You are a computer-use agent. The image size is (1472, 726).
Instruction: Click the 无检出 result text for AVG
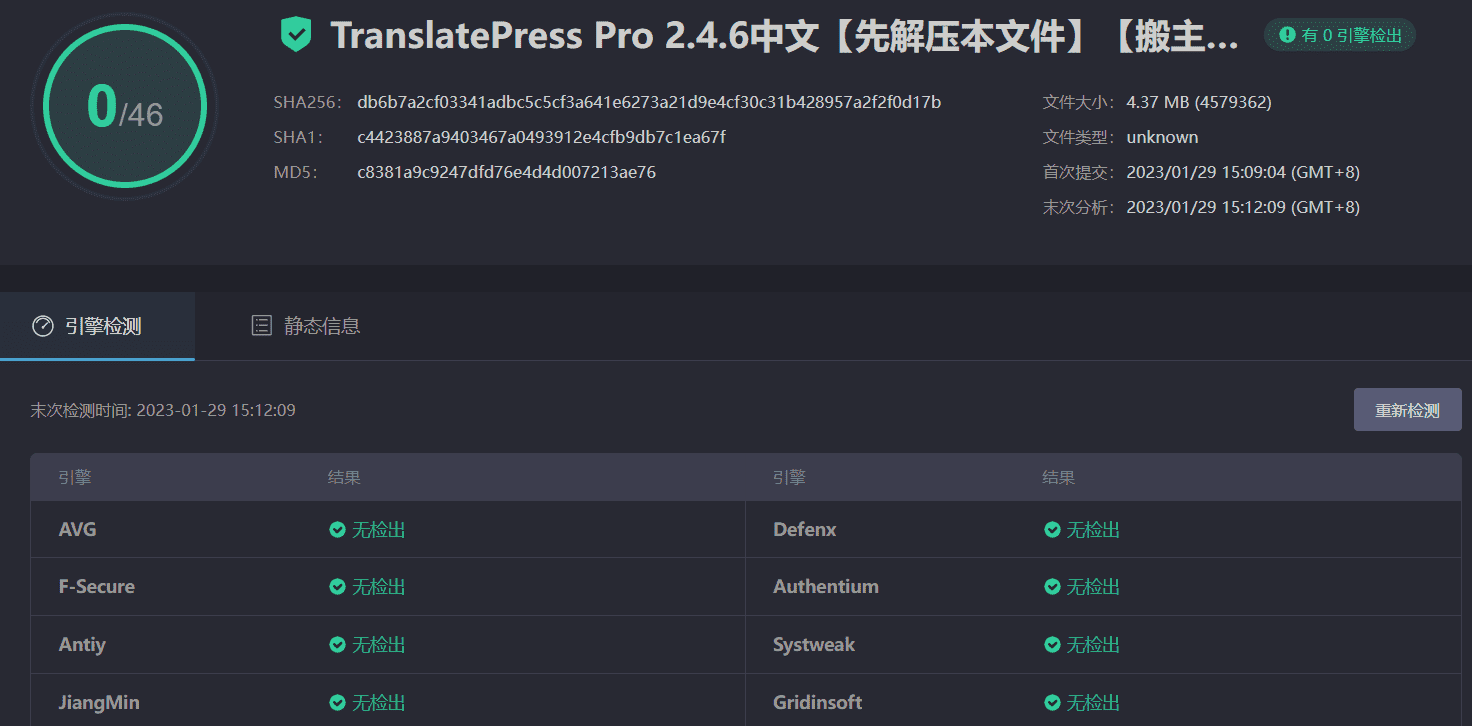(379, 530)
